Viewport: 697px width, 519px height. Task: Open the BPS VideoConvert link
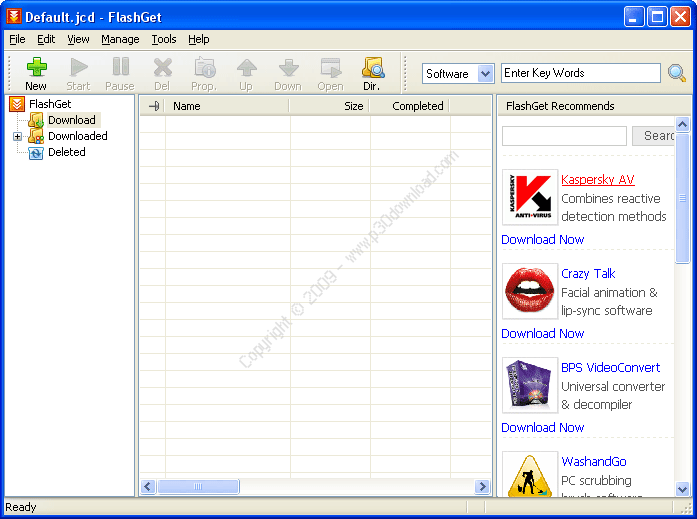(610, 368)
